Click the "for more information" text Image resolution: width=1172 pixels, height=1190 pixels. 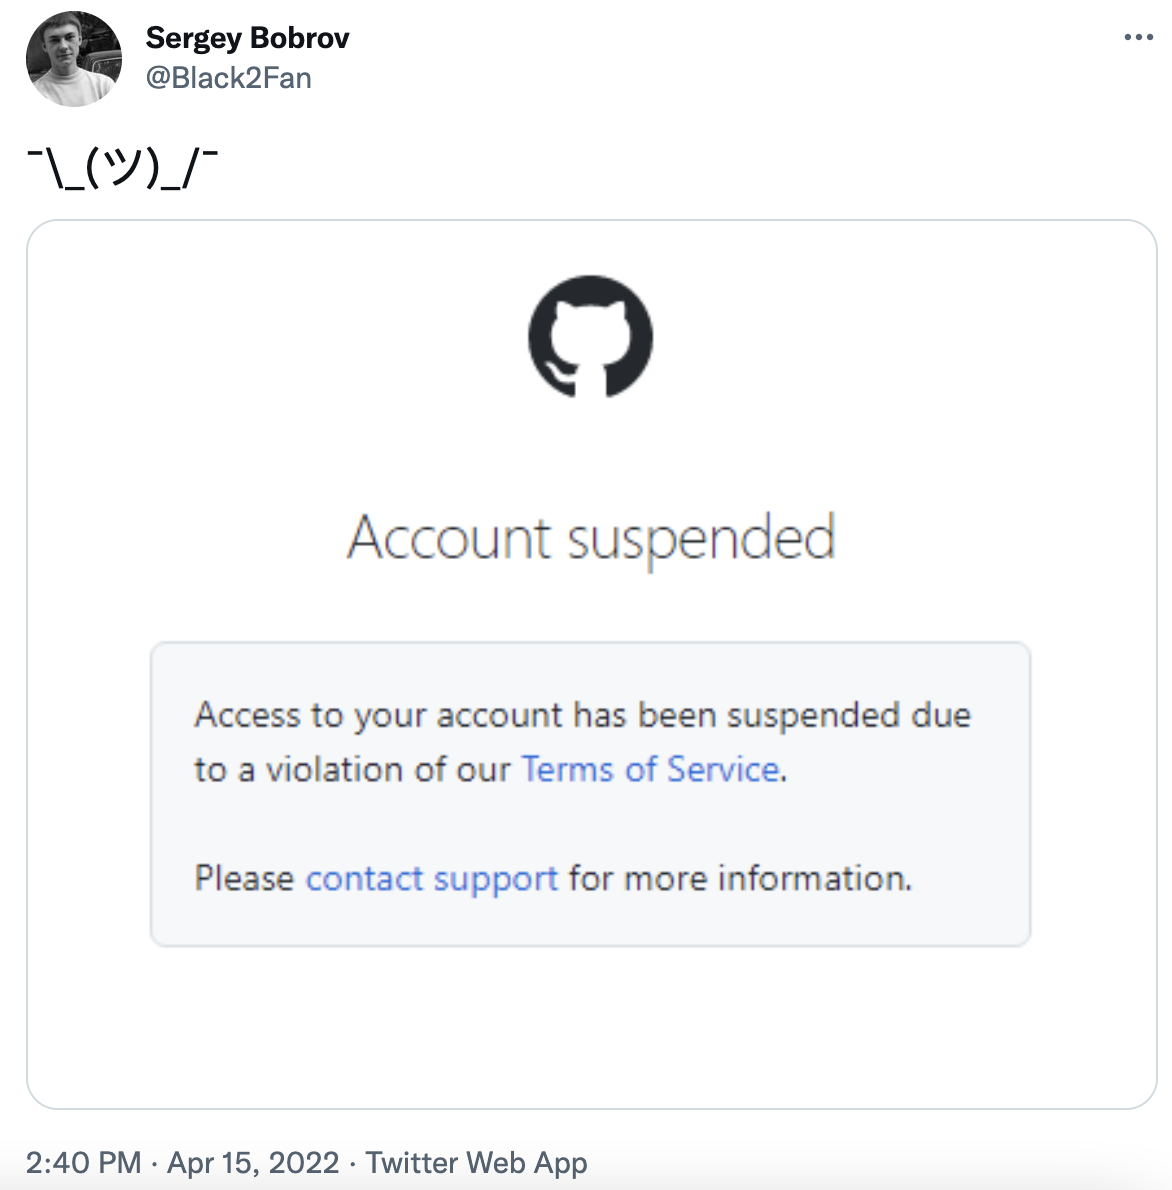click(740, 878)
